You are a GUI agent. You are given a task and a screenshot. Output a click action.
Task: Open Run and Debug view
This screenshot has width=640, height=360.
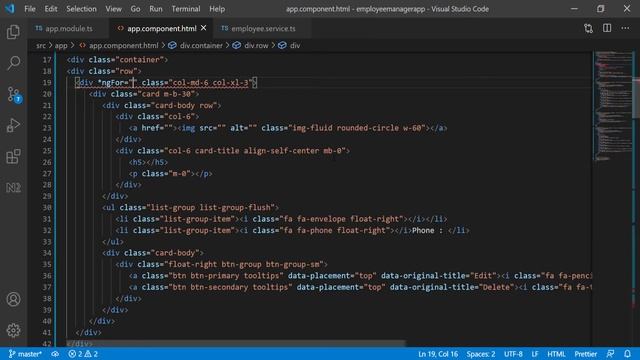click(13, 125)
